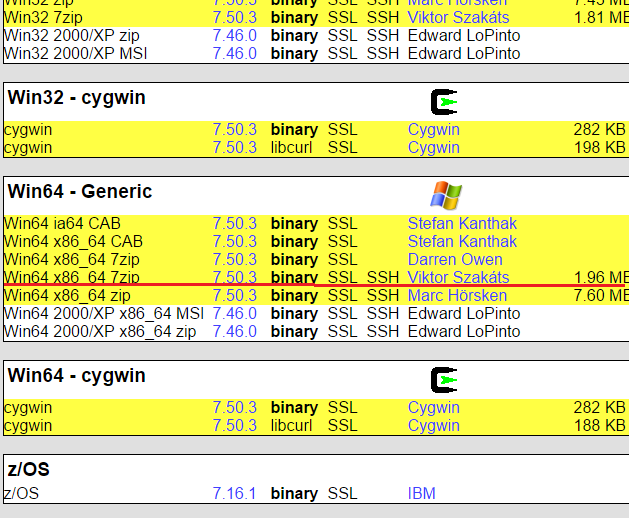The width and height of the screenshot is (629, 518).
Task: Click the "Win64 - cygwin" section heading
Action: point(76,376)
